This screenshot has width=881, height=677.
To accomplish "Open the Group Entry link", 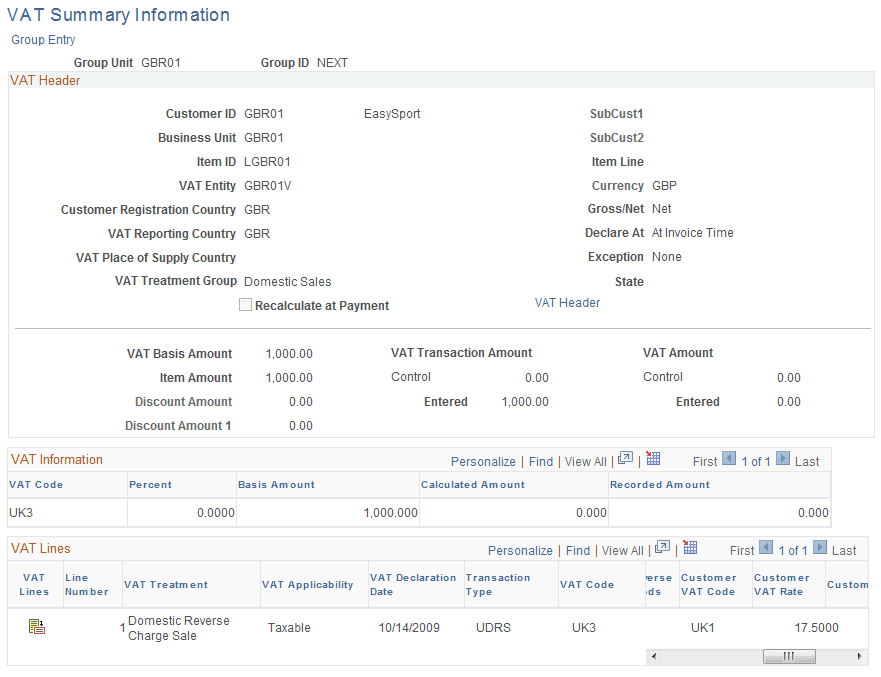I will (43, 39).
